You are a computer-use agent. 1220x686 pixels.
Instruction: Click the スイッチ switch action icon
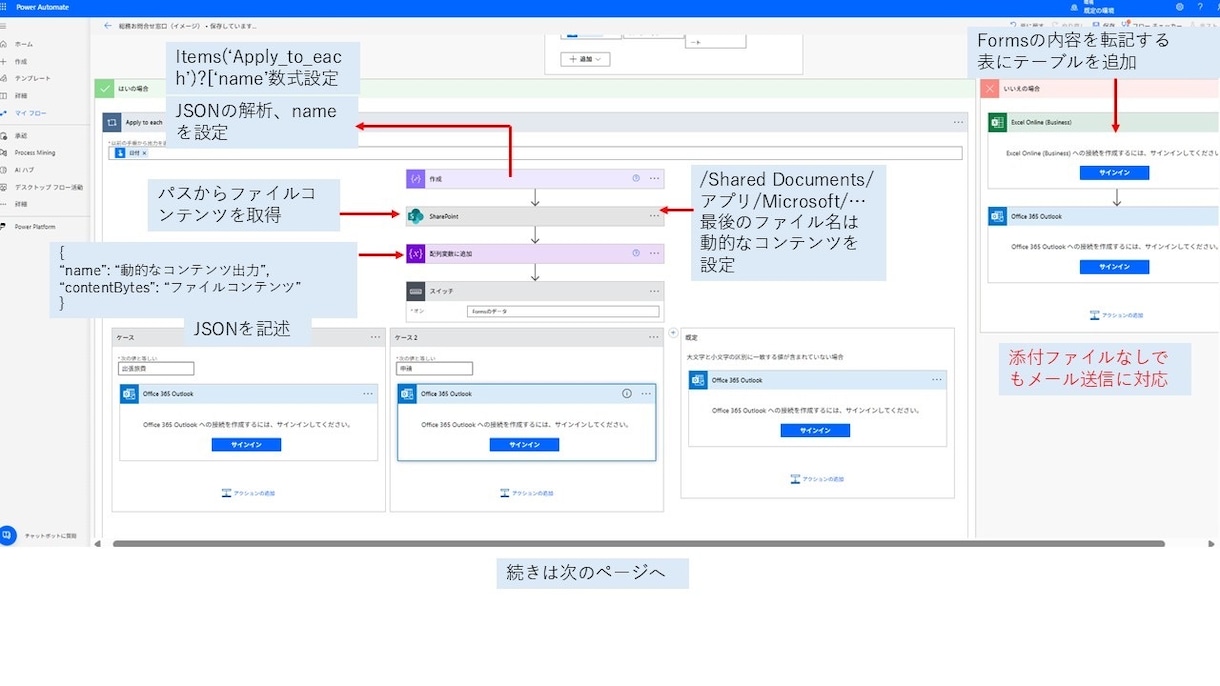tap(415, 291)
